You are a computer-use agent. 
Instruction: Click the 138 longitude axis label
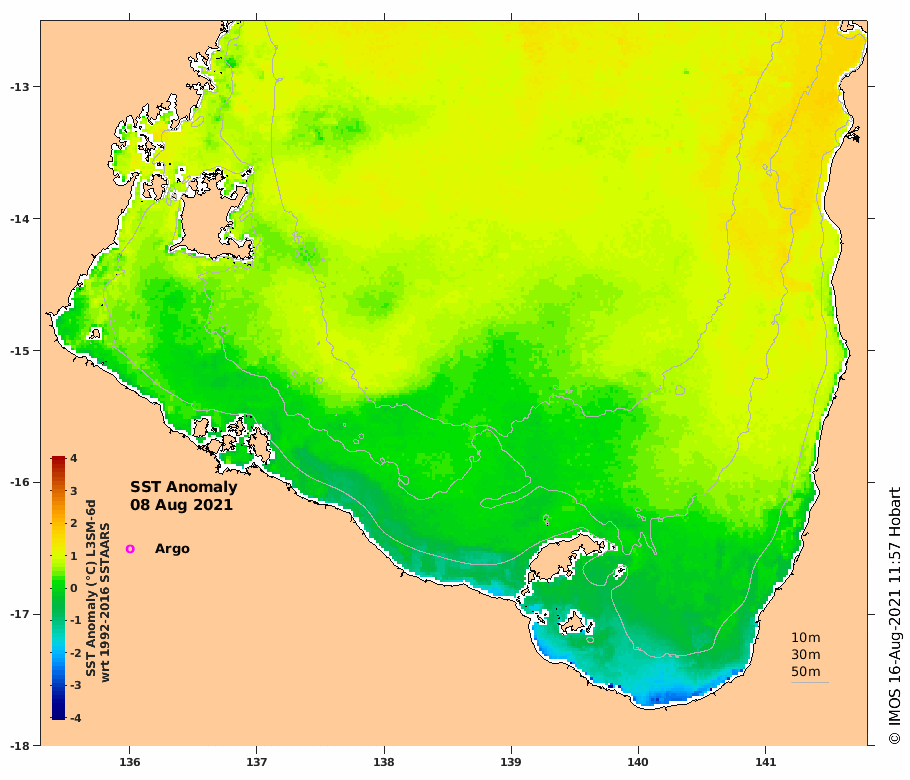384,762
